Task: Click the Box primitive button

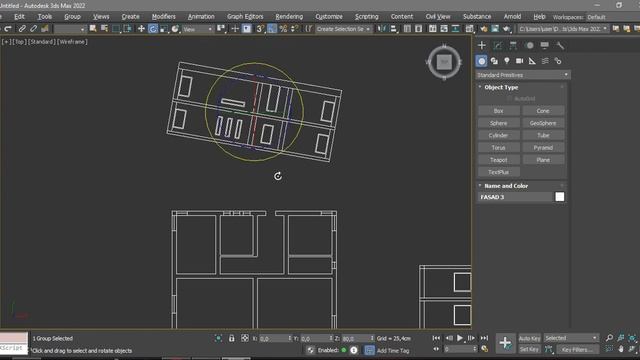Action: (x=499, y=111)
